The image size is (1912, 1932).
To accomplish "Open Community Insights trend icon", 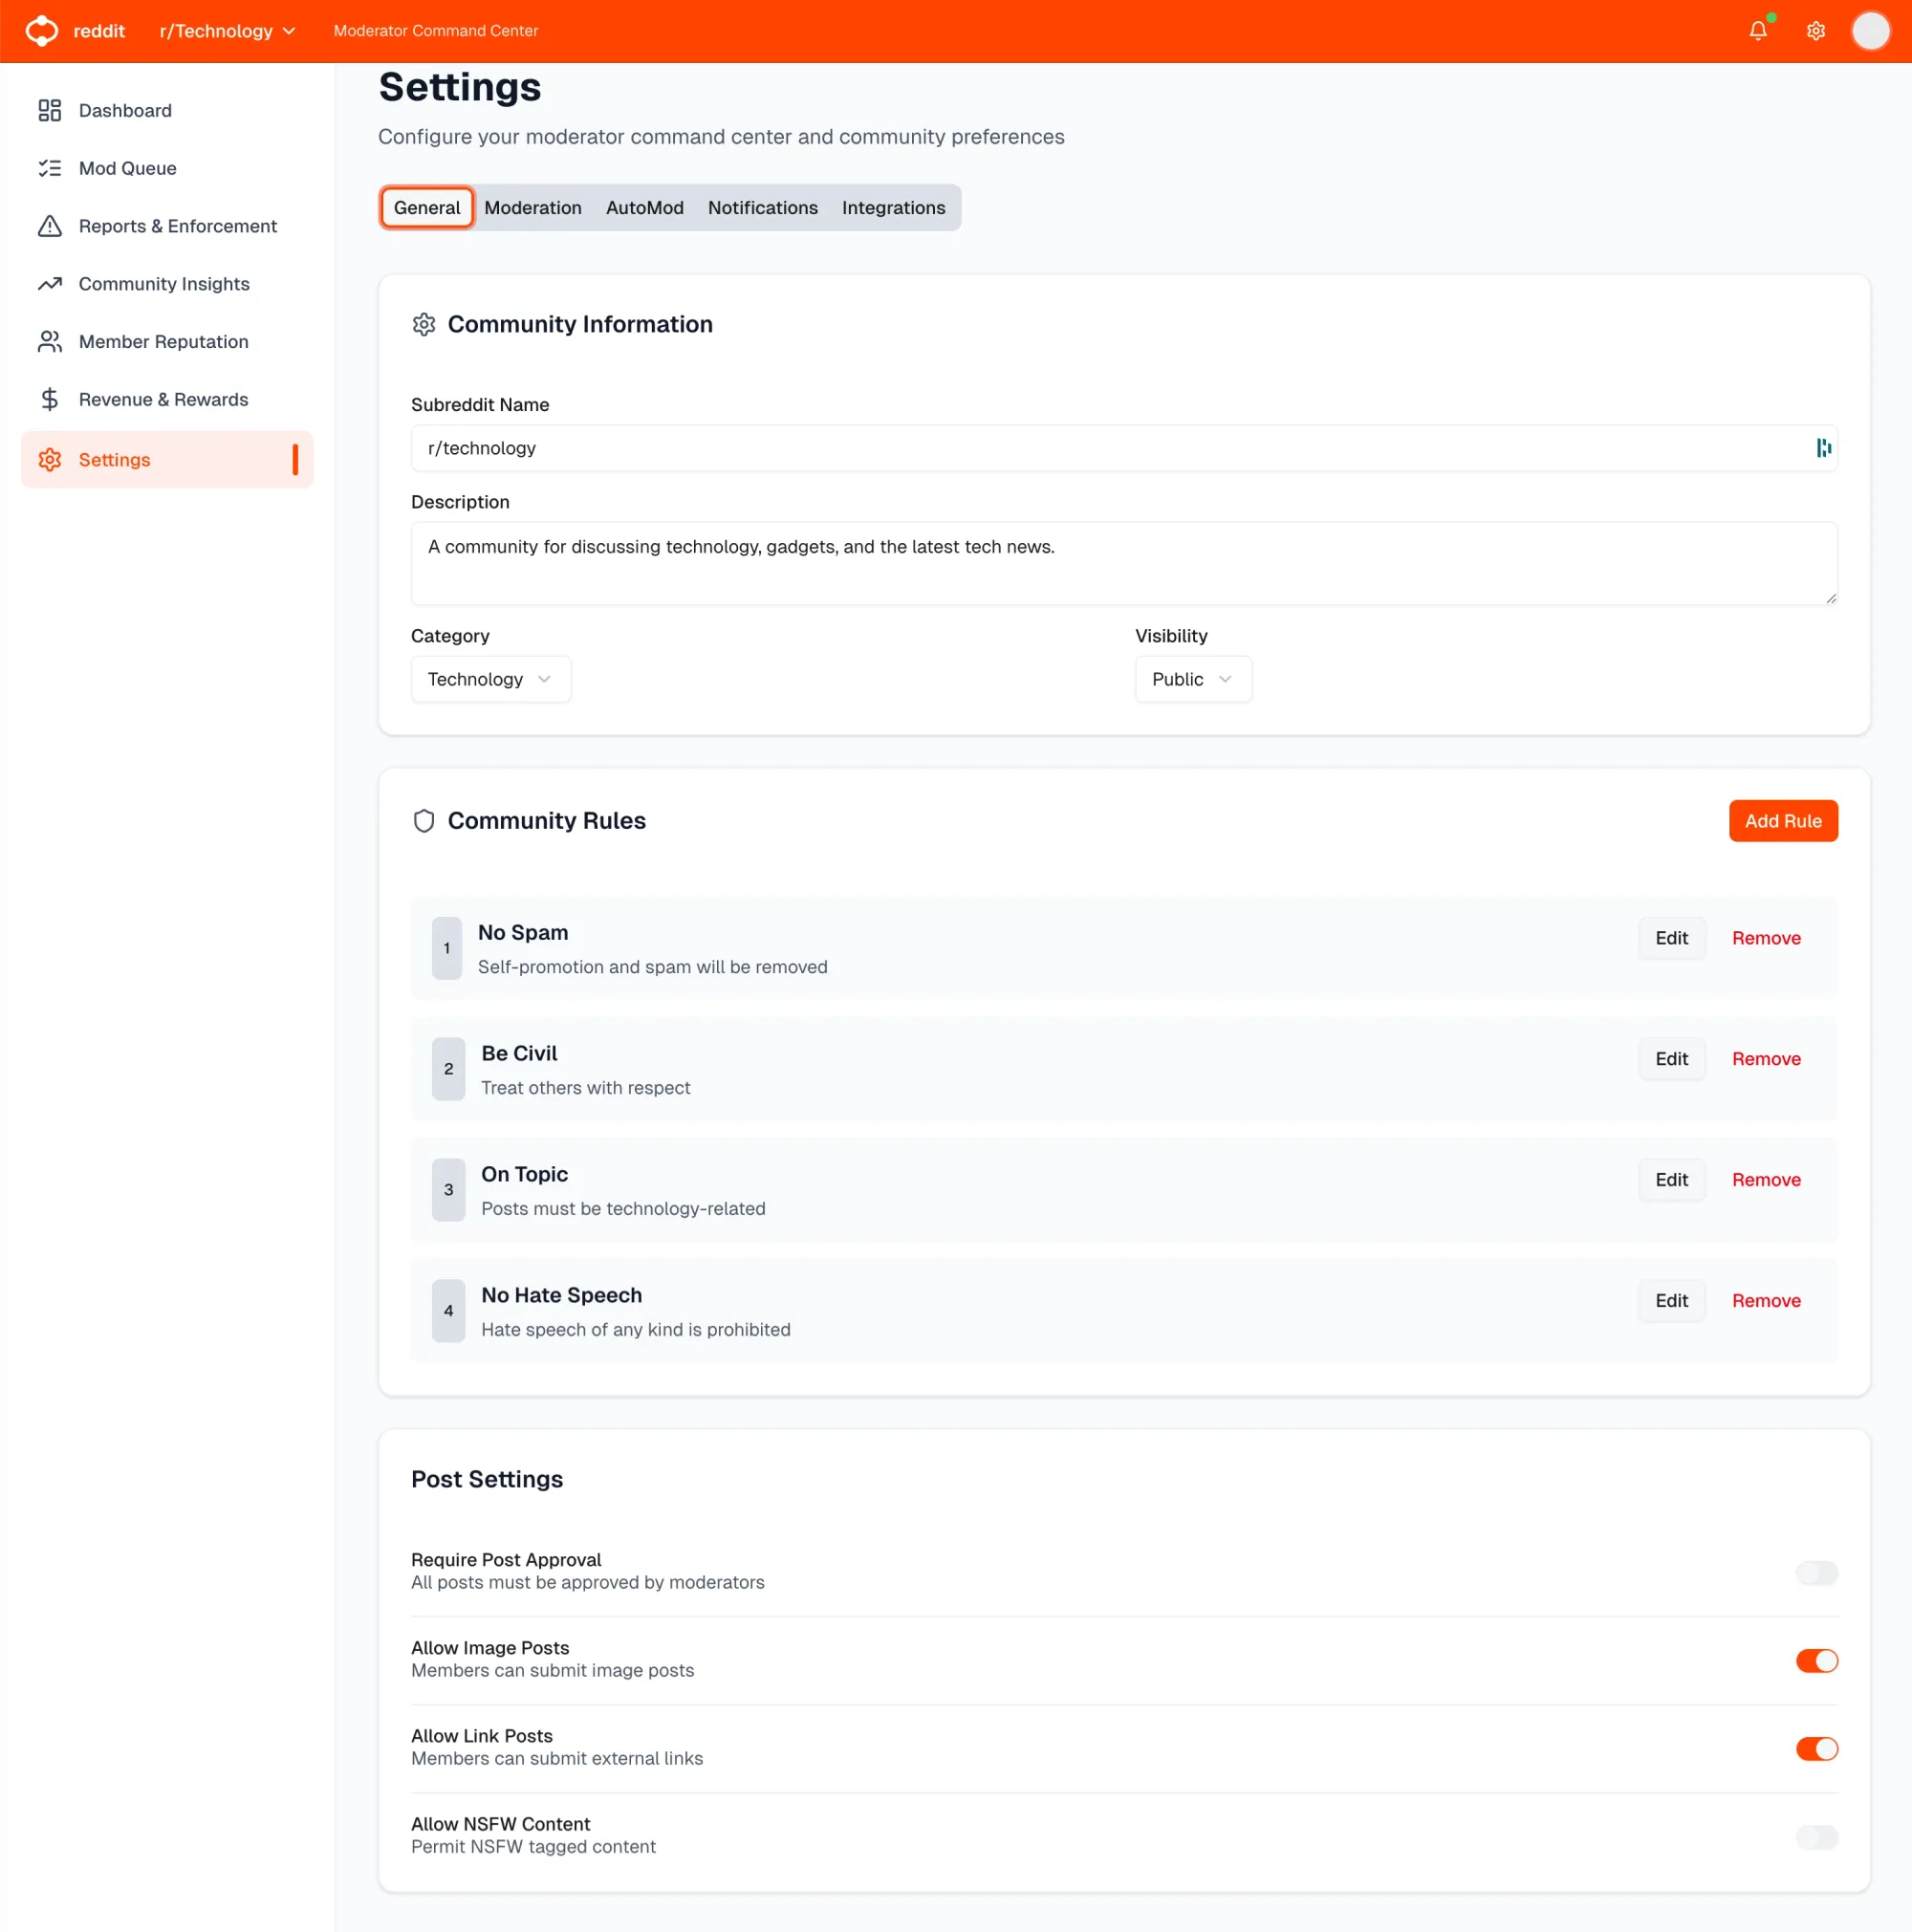I will (50, 284).
